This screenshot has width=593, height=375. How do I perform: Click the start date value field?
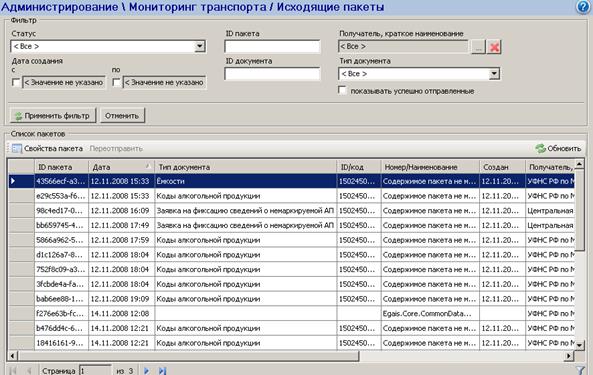click(64, 82)
